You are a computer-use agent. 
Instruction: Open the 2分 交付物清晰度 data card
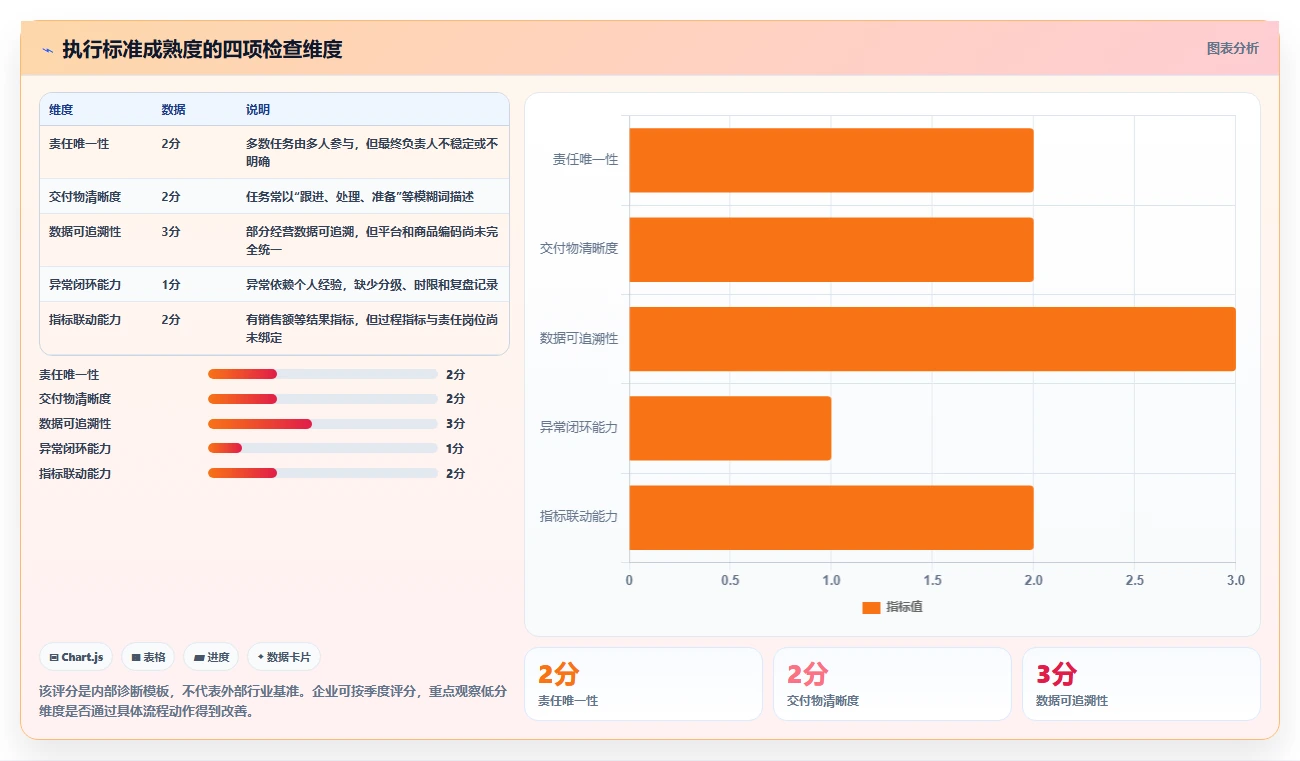[x=892, y=684]
